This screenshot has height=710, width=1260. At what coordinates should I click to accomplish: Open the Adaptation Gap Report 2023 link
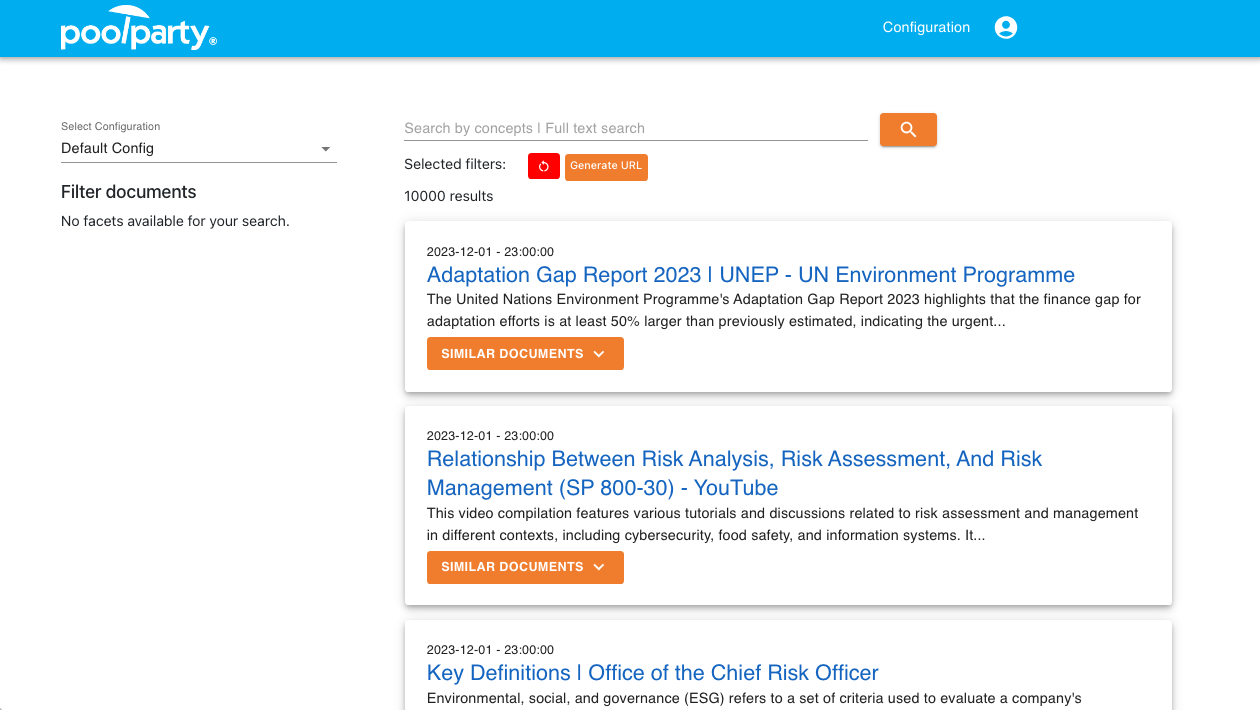(750, 275)
